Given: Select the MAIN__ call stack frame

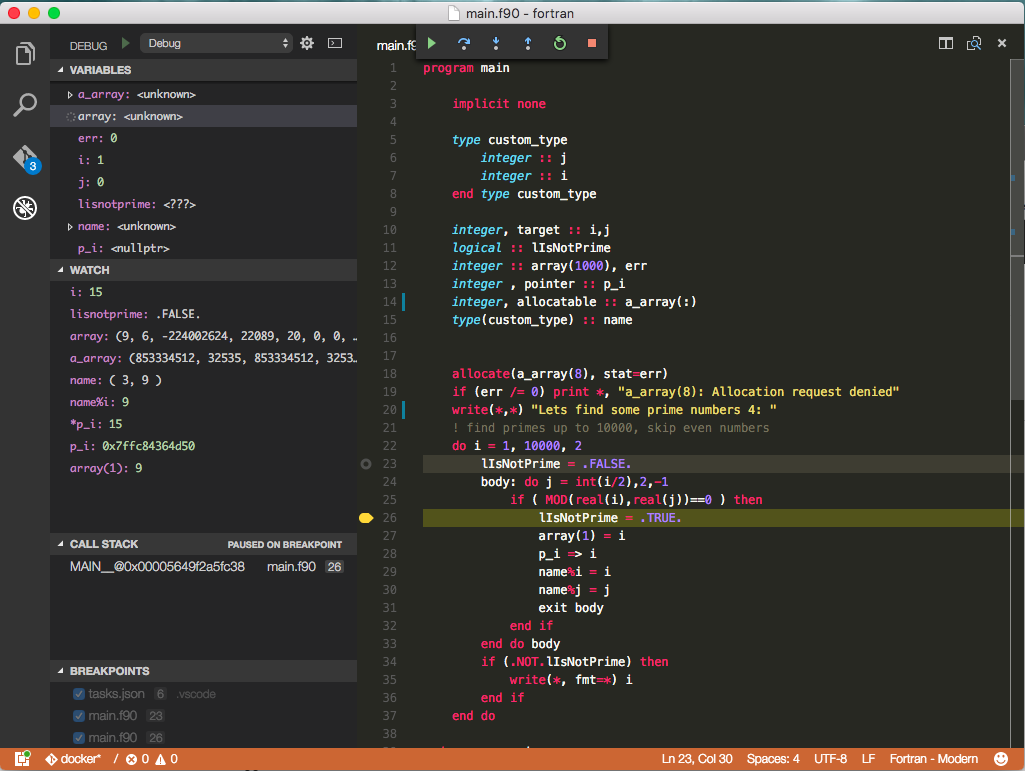Looking at the screenshot, I should (x=157, y=566).
